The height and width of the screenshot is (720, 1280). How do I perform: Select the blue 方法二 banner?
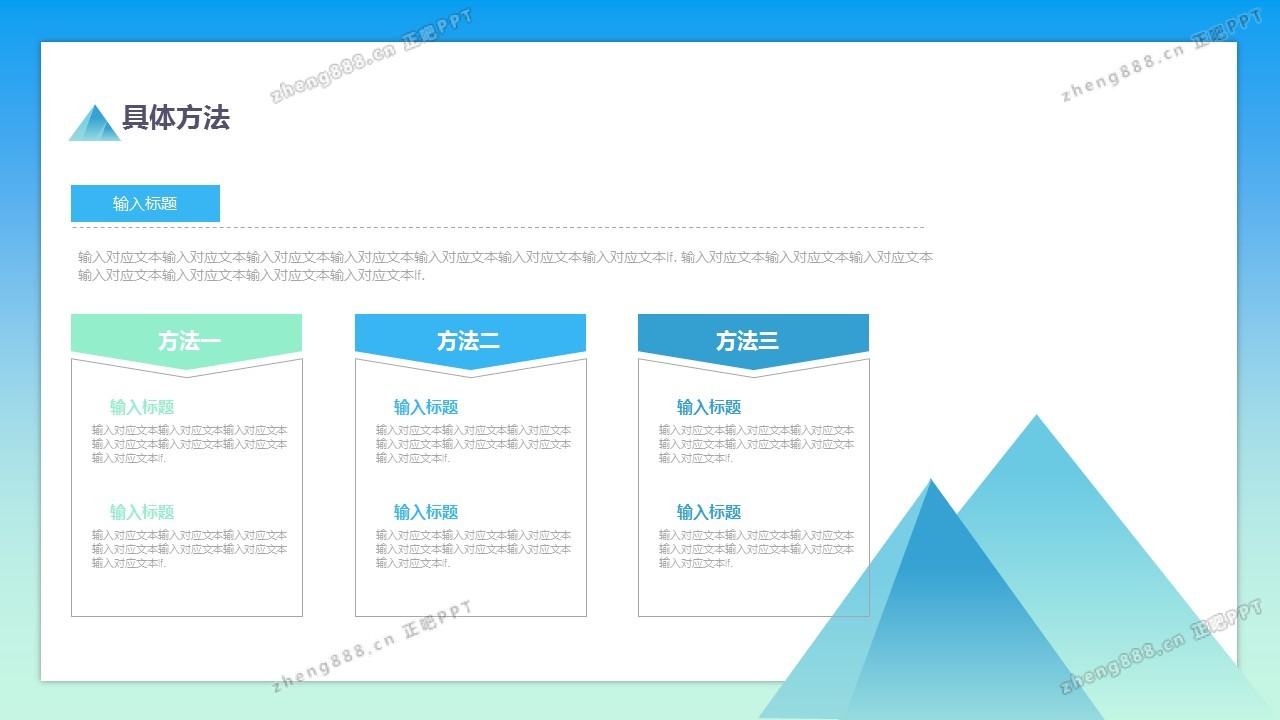(x=470, y=340)
